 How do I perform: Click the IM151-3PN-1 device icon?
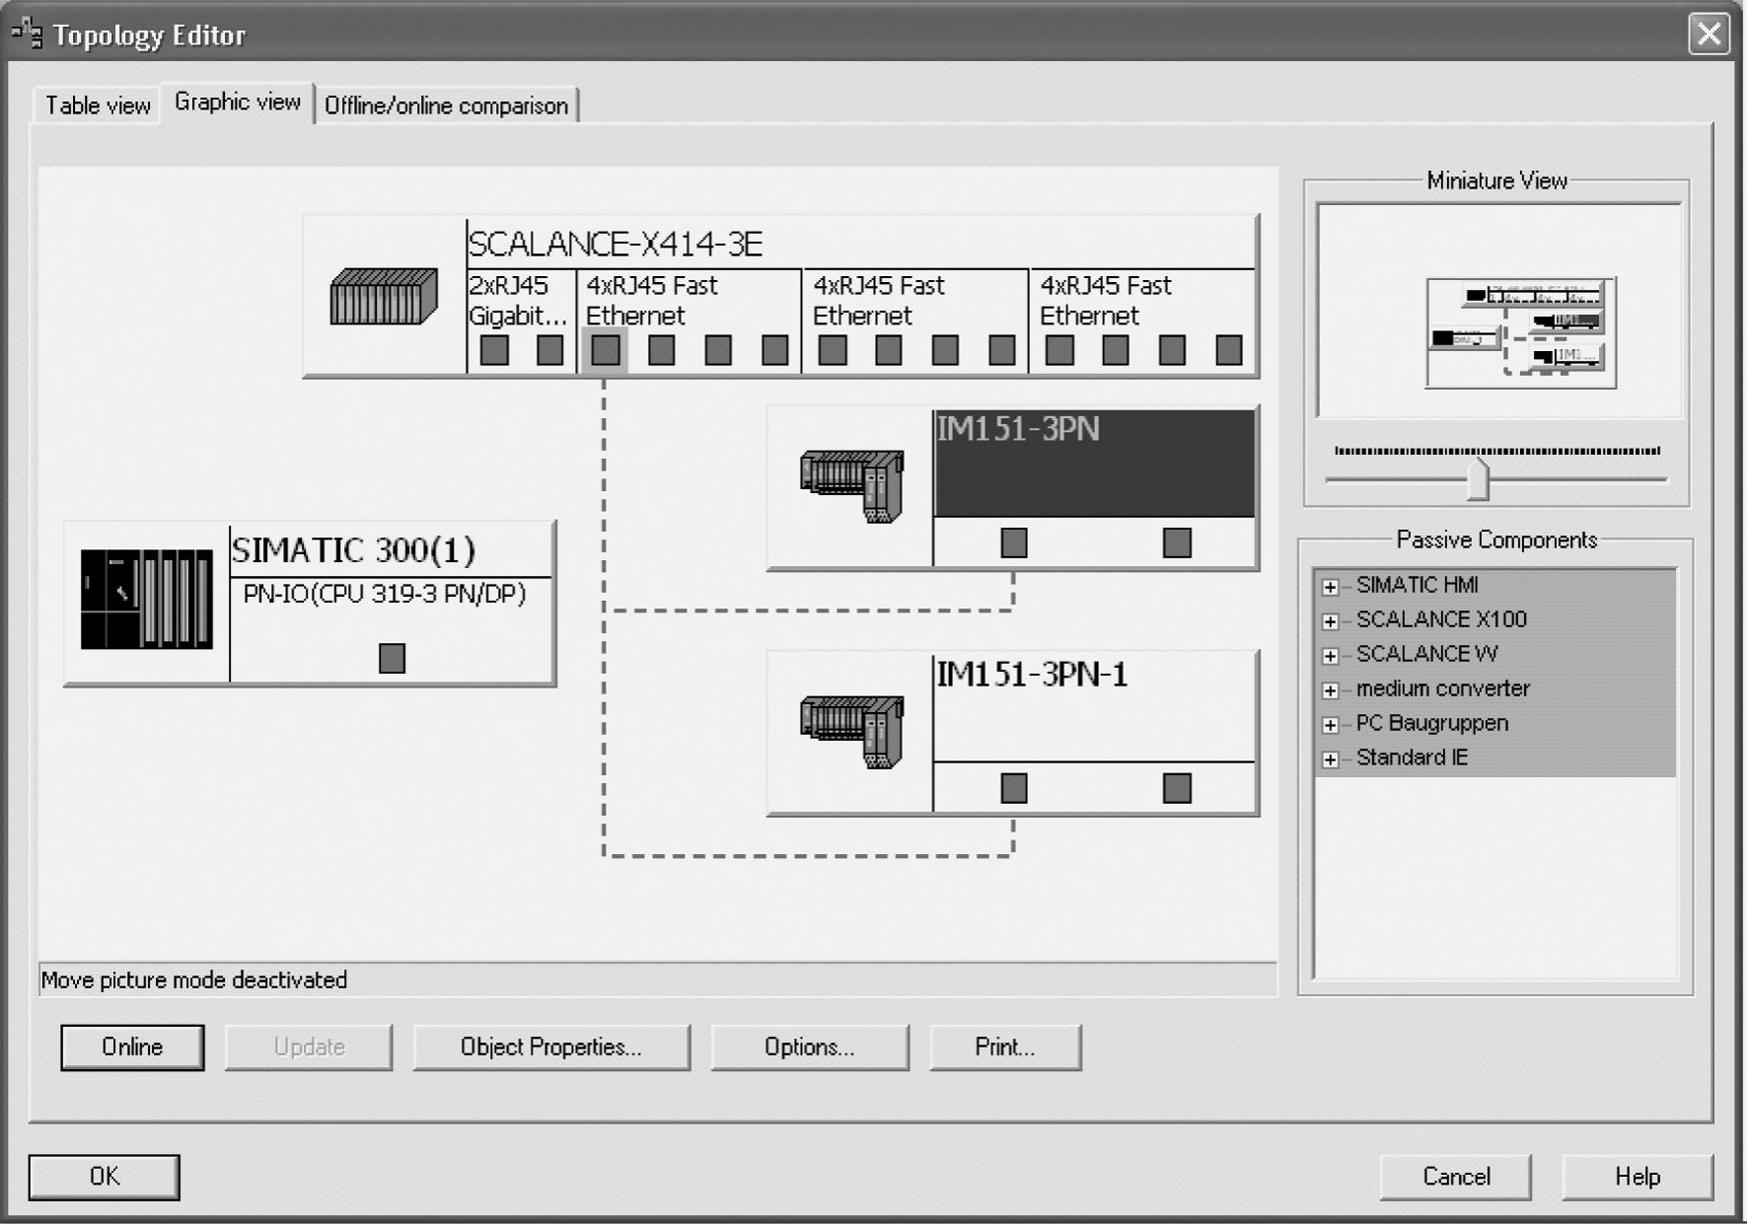[x=852, y=732]
